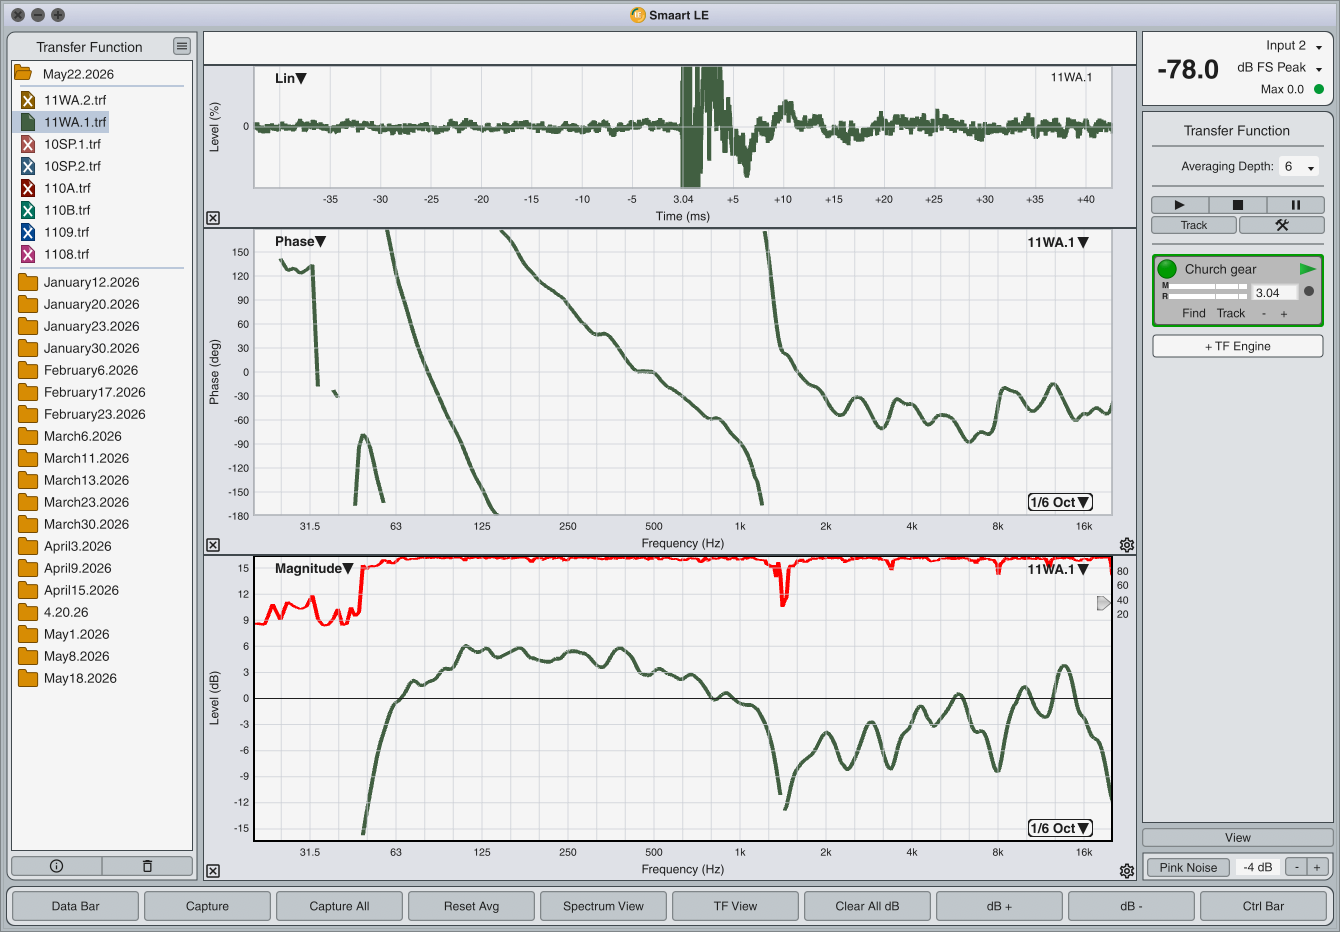
Task: Switch to Spectrum View
Action: point(604,906)
